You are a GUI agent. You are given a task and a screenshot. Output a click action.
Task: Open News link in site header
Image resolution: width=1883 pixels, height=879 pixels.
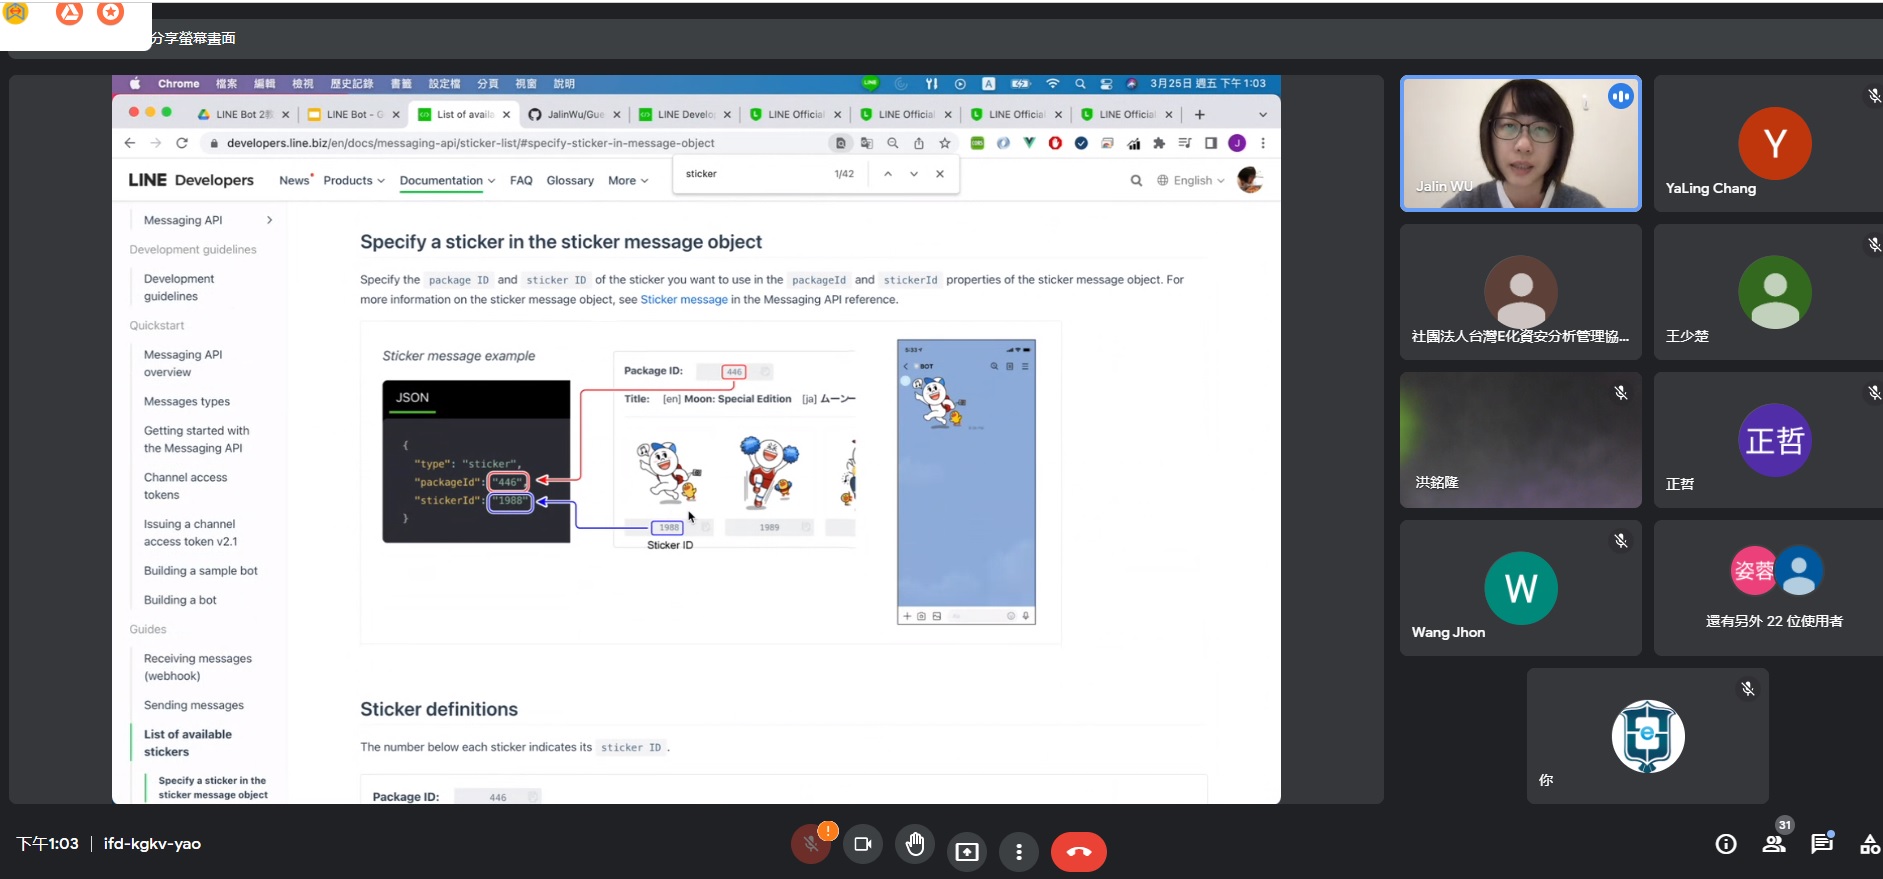tap(295, 181)
